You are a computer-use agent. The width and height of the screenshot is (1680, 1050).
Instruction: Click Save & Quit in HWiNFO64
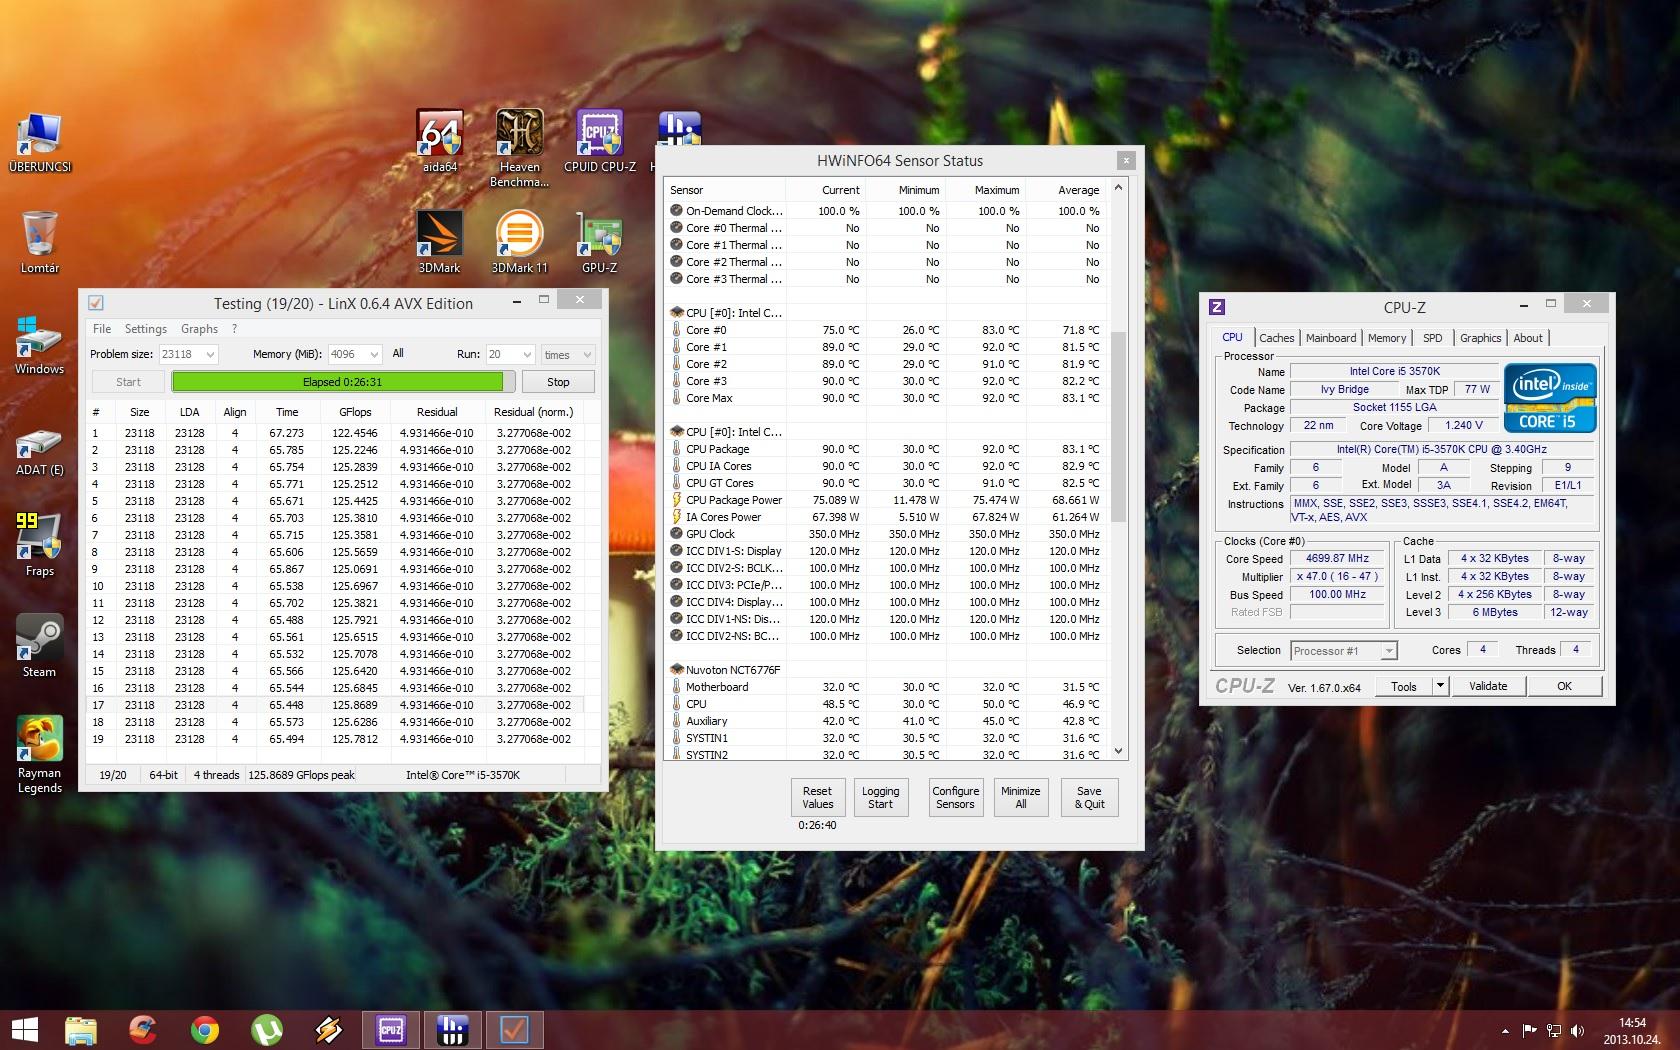tap(1089, 797)
